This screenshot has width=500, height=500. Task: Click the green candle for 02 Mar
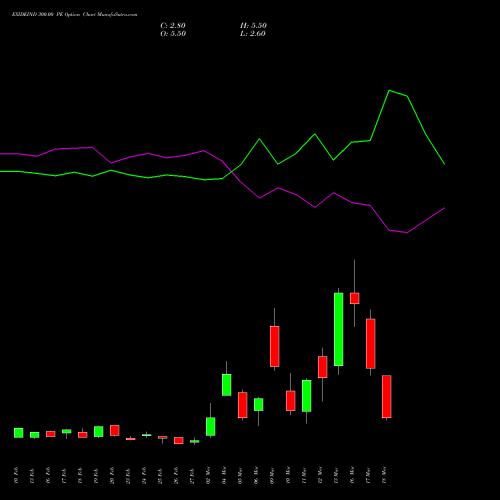[x=211, y=426]
